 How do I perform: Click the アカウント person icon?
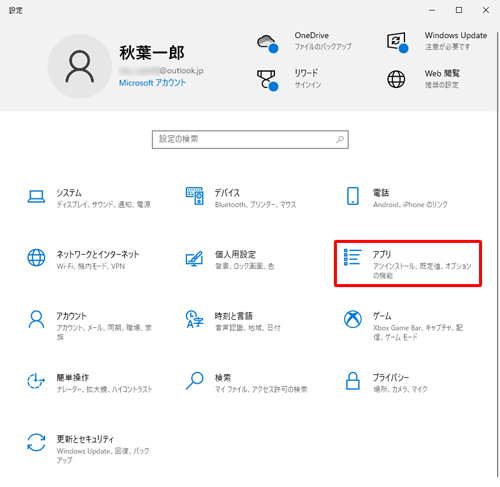tap(36, 319)
